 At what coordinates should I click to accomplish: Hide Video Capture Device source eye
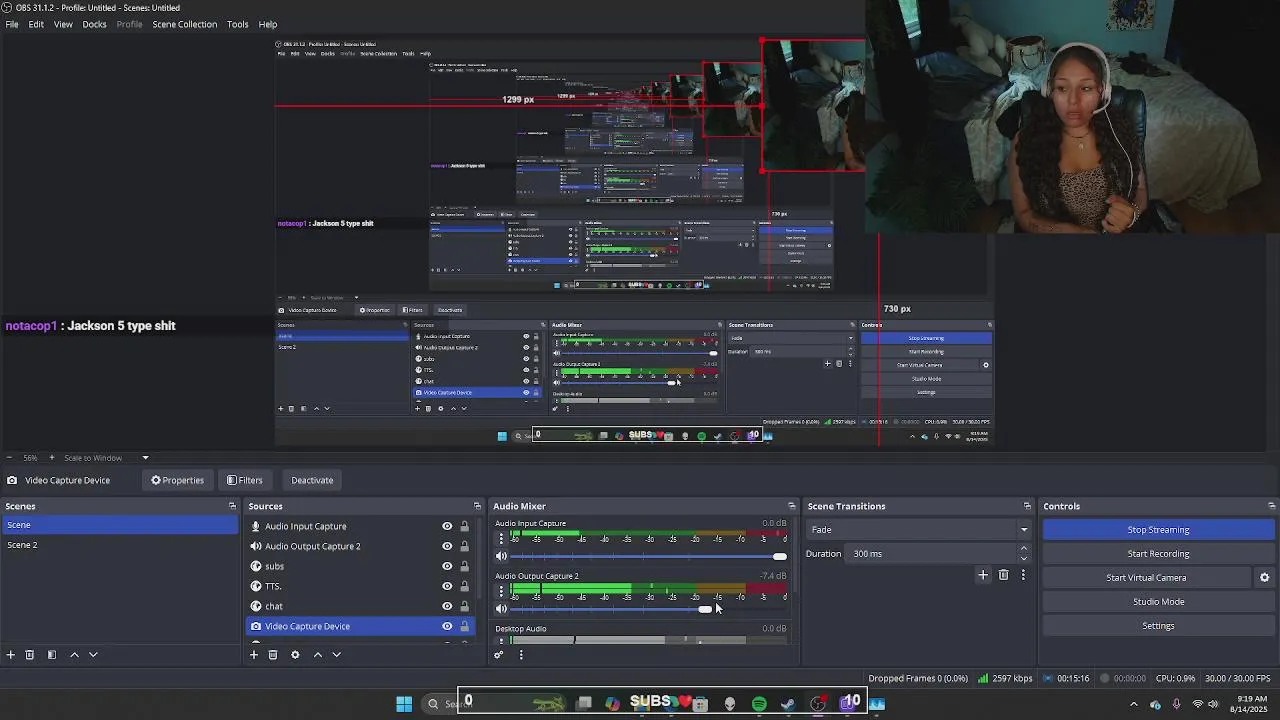[447, 626]
